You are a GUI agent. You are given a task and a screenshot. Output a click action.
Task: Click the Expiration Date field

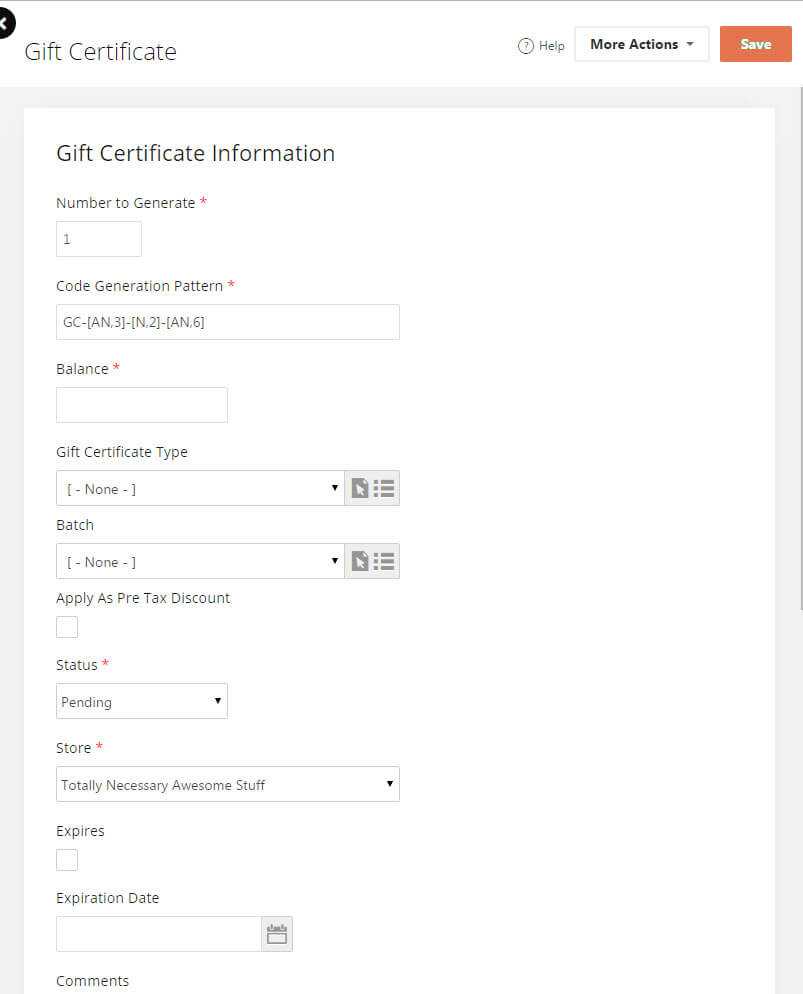click(x=159, y=934)
